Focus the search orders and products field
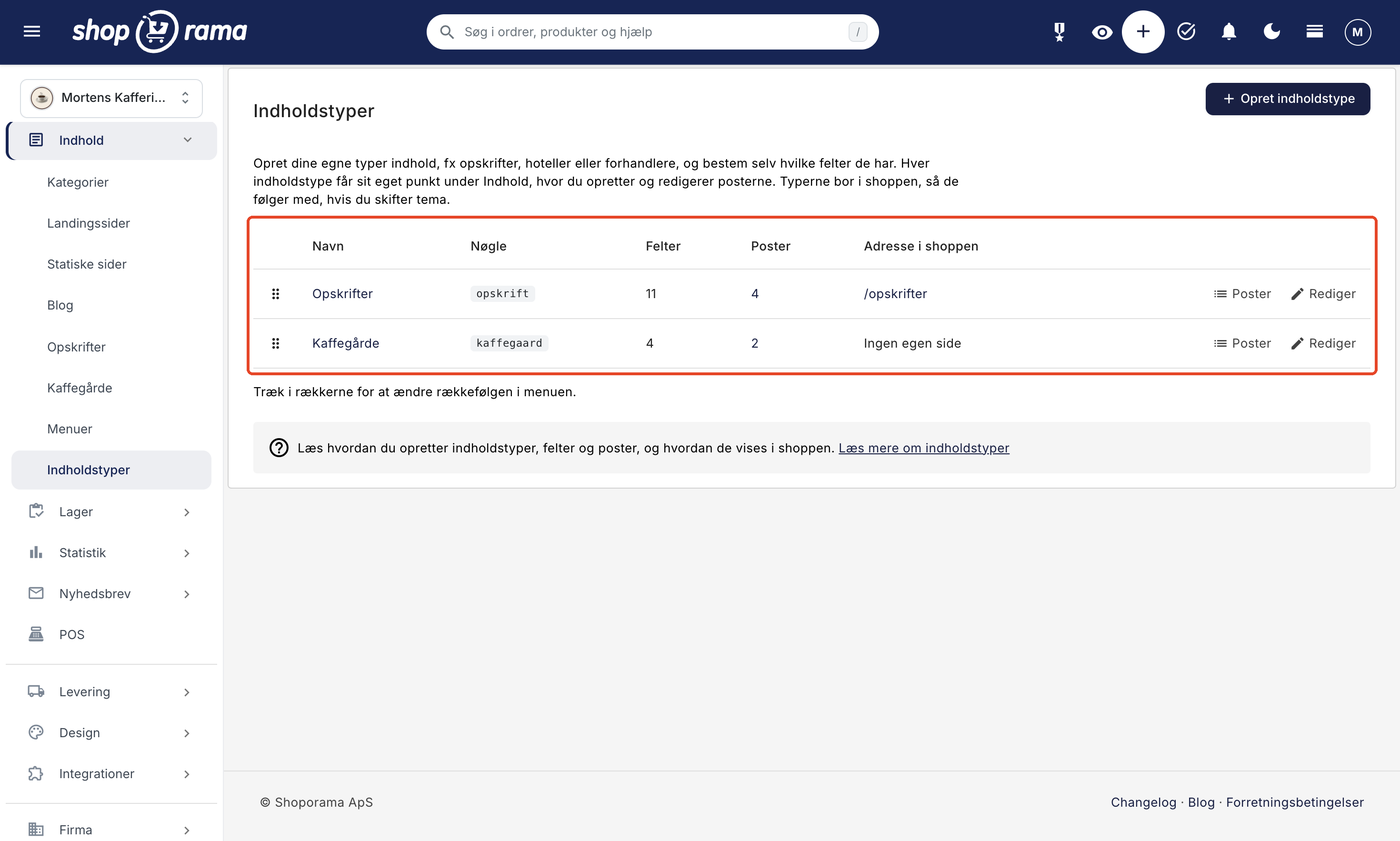 pyautogui.click(x=653, y=32)
